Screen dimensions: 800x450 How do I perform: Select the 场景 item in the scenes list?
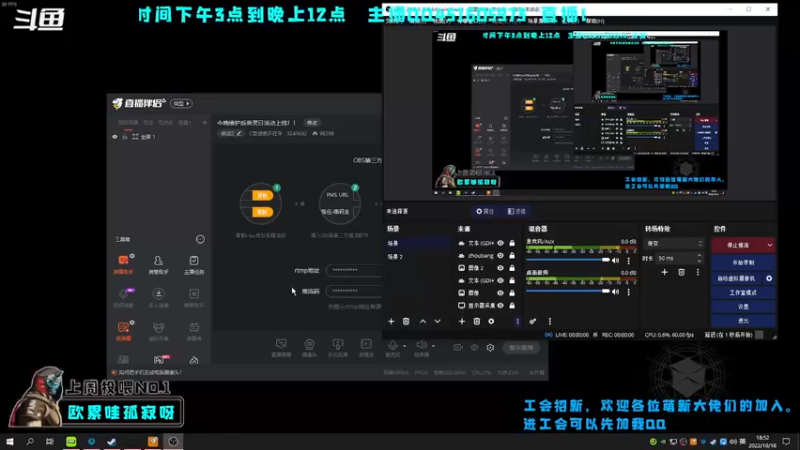[418, 243]
